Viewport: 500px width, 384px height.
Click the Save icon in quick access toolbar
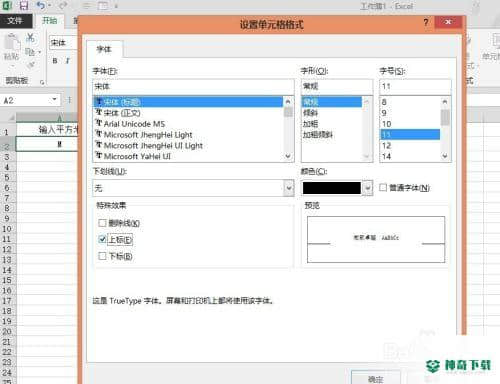click(x=23, y=5)
